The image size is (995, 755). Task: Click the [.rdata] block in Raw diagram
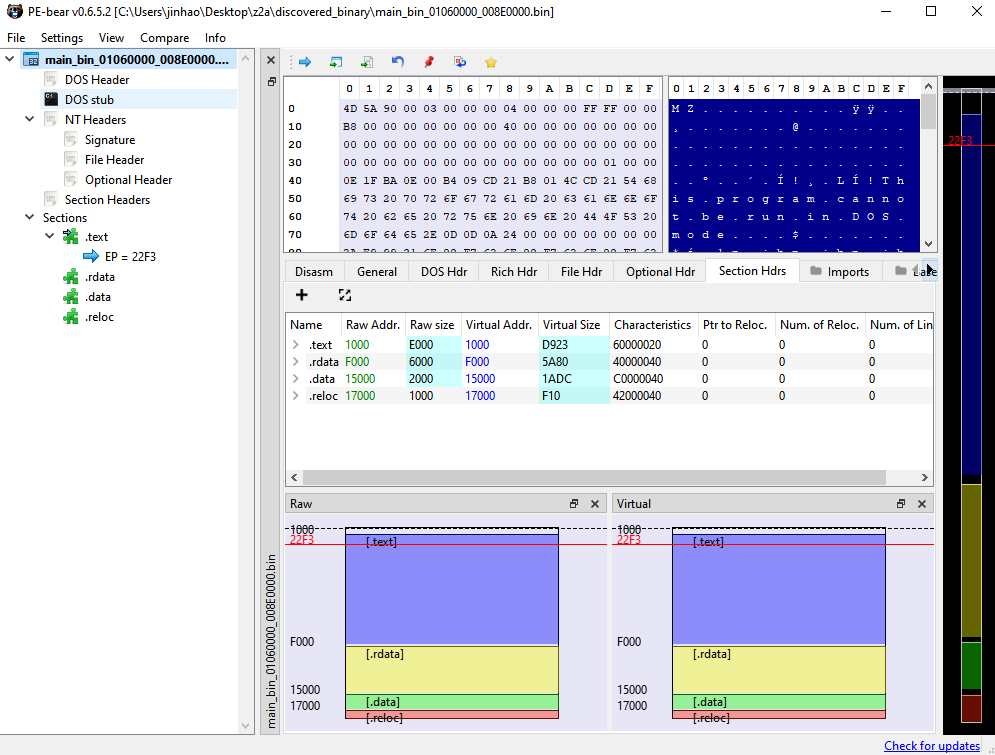click(450, 669)
